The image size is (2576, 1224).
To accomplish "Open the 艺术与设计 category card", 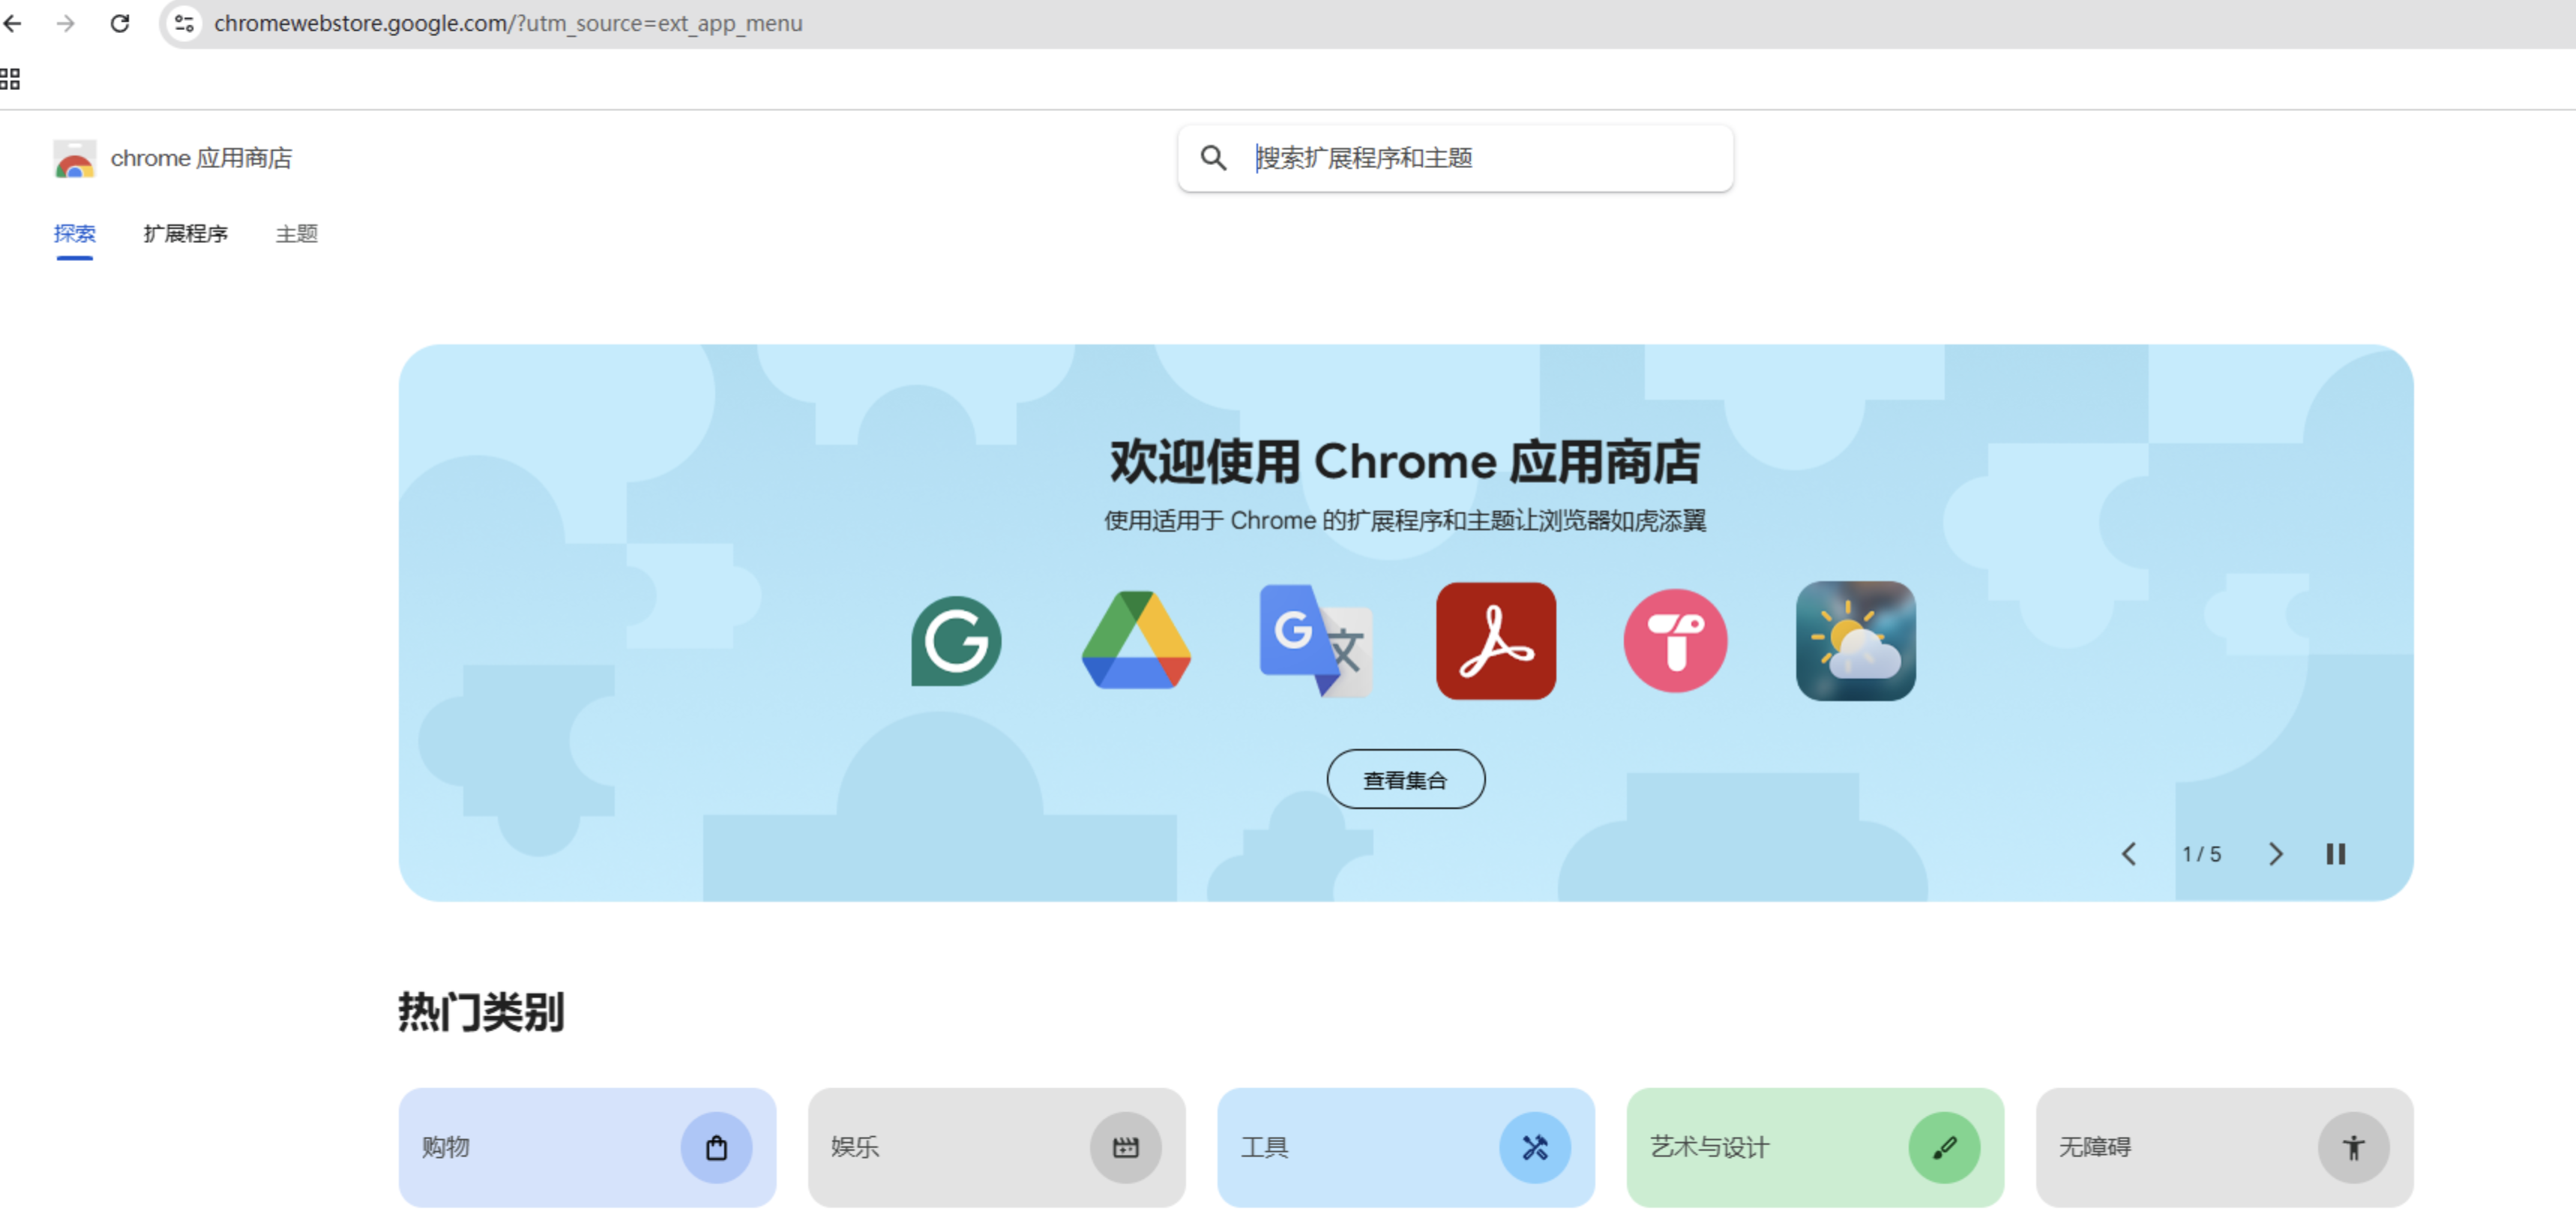I will 1814,1147.
